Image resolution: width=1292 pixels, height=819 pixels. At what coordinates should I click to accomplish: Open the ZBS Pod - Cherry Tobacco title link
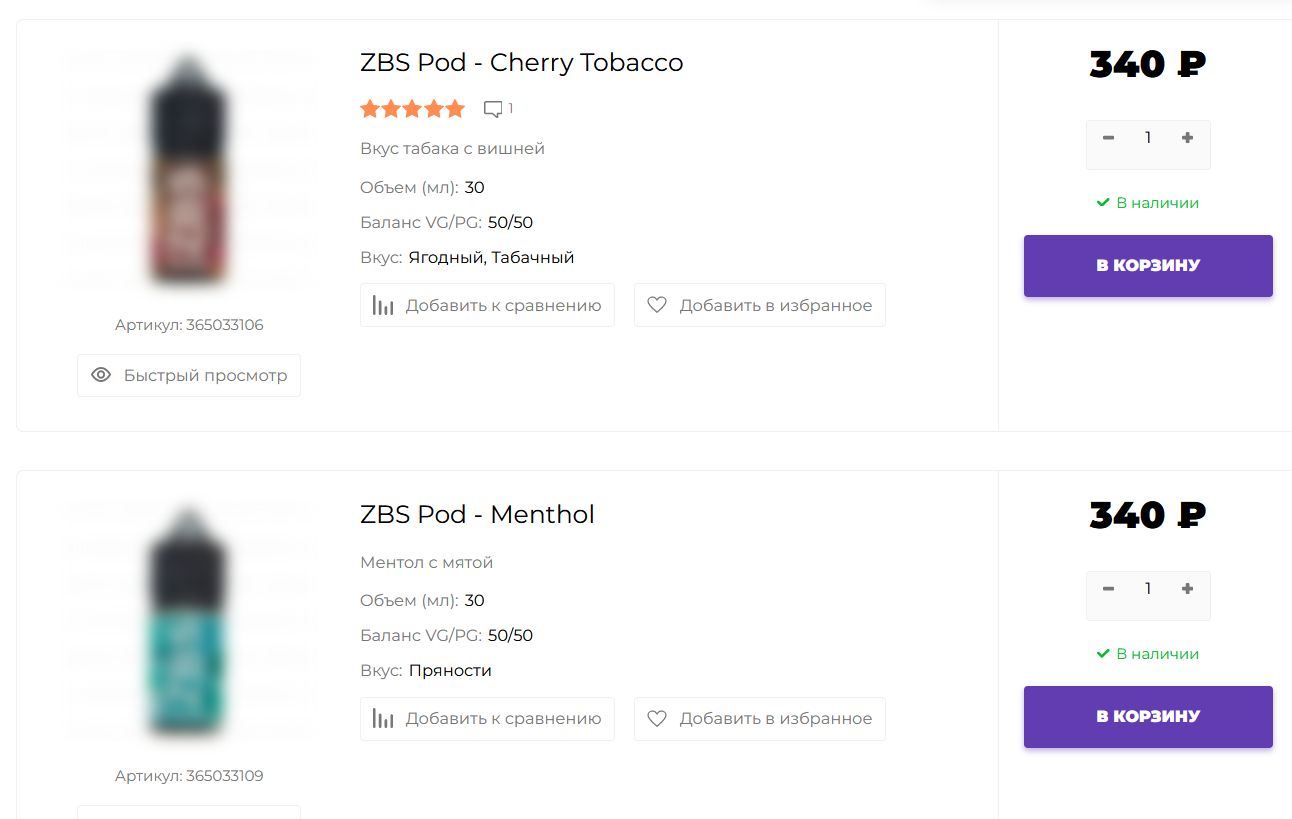pyautogui.click(x=521, y=63)
